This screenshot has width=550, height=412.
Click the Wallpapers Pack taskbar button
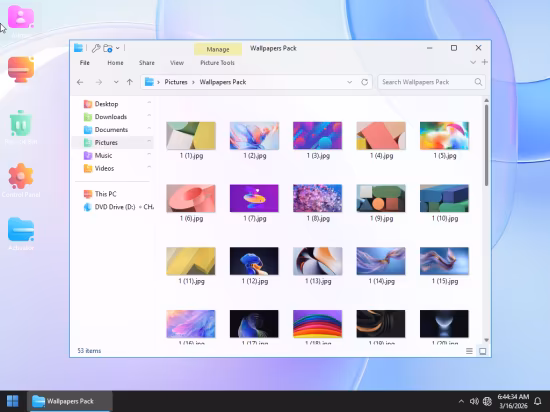(x=69, y=401)
